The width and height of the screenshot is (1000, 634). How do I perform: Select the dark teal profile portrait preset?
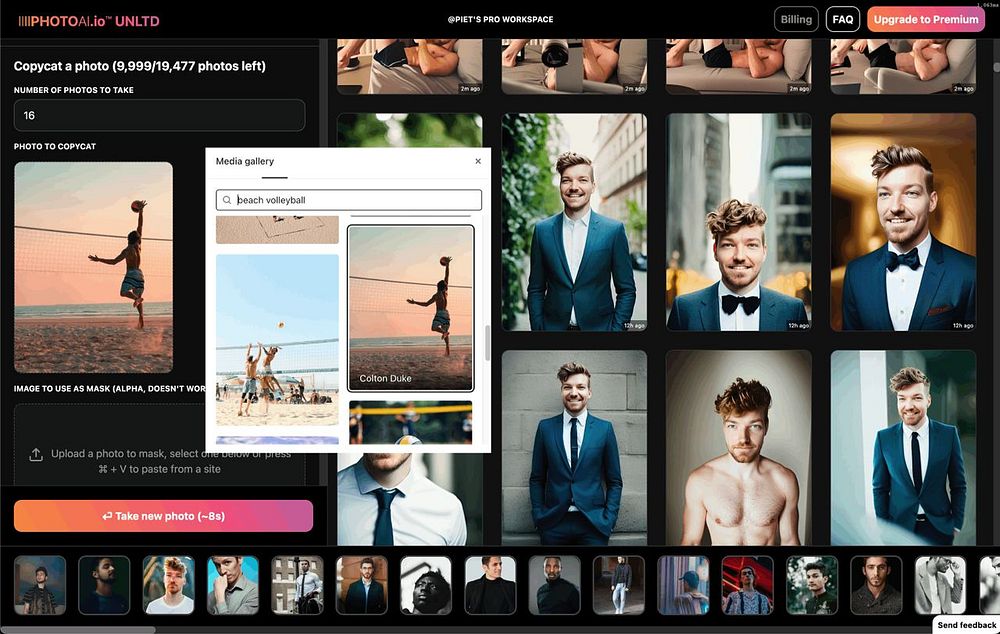pyautogui.click(x=104, y=585)
